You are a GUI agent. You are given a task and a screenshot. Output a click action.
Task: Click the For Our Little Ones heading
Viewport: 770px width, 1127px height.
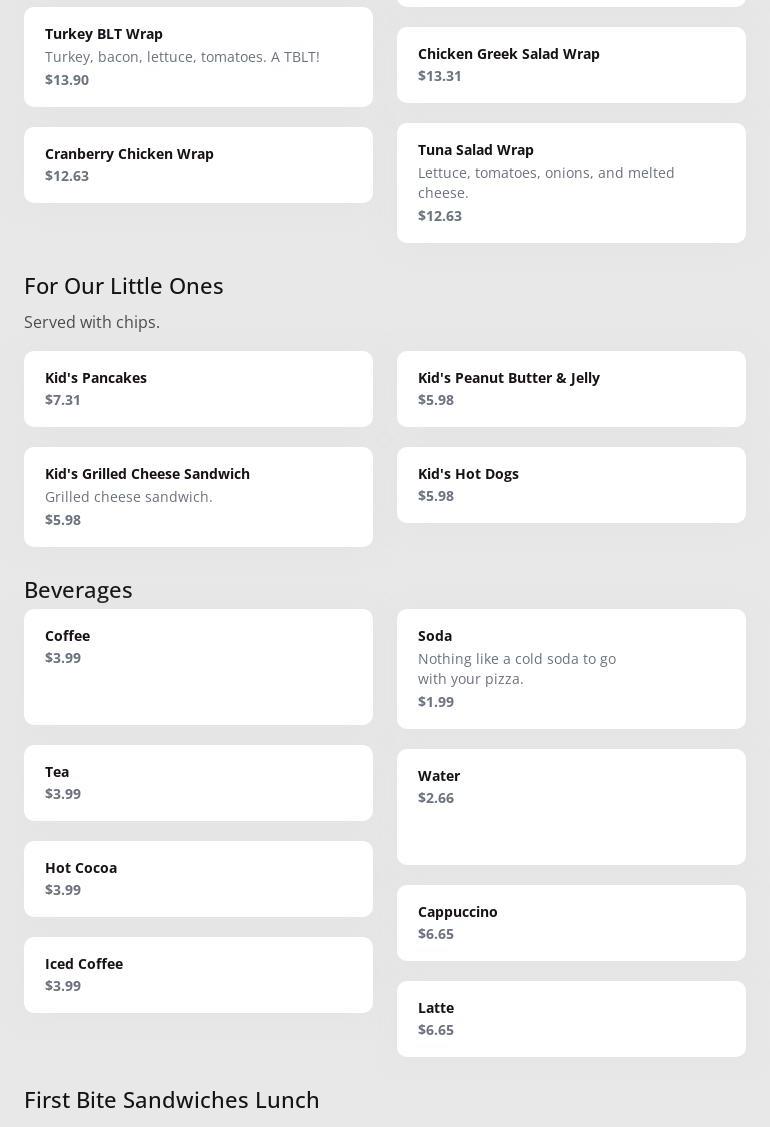click(124, 286)
